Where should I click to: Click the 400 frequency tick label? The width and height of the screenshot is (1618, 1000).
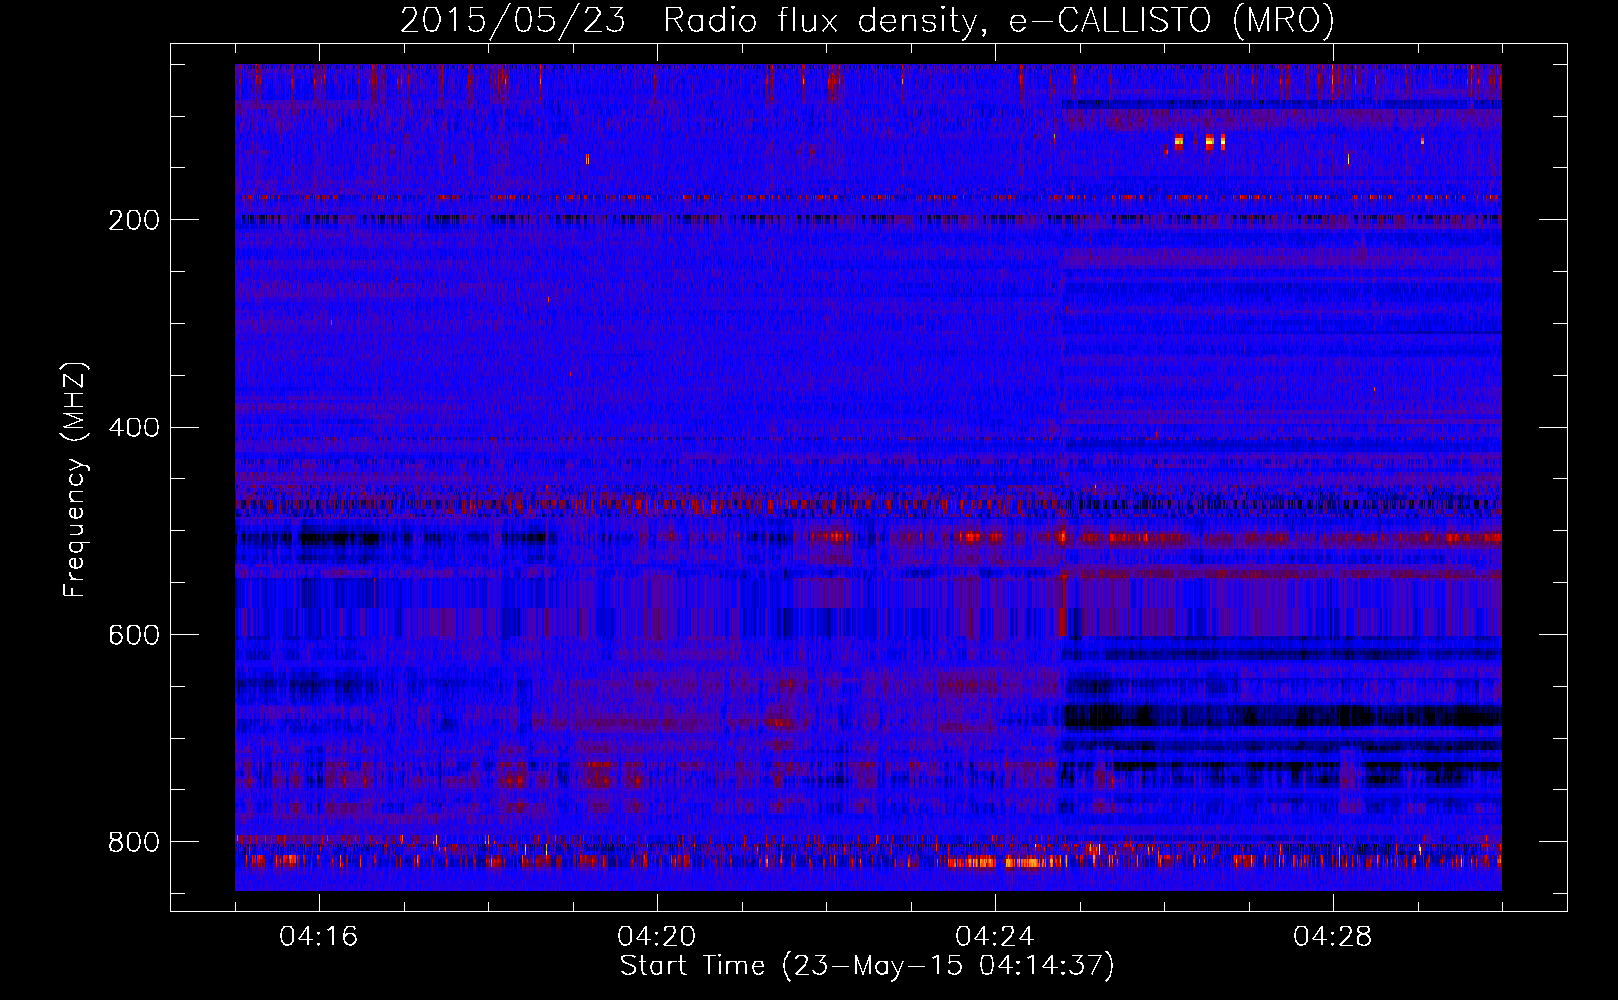134,428
